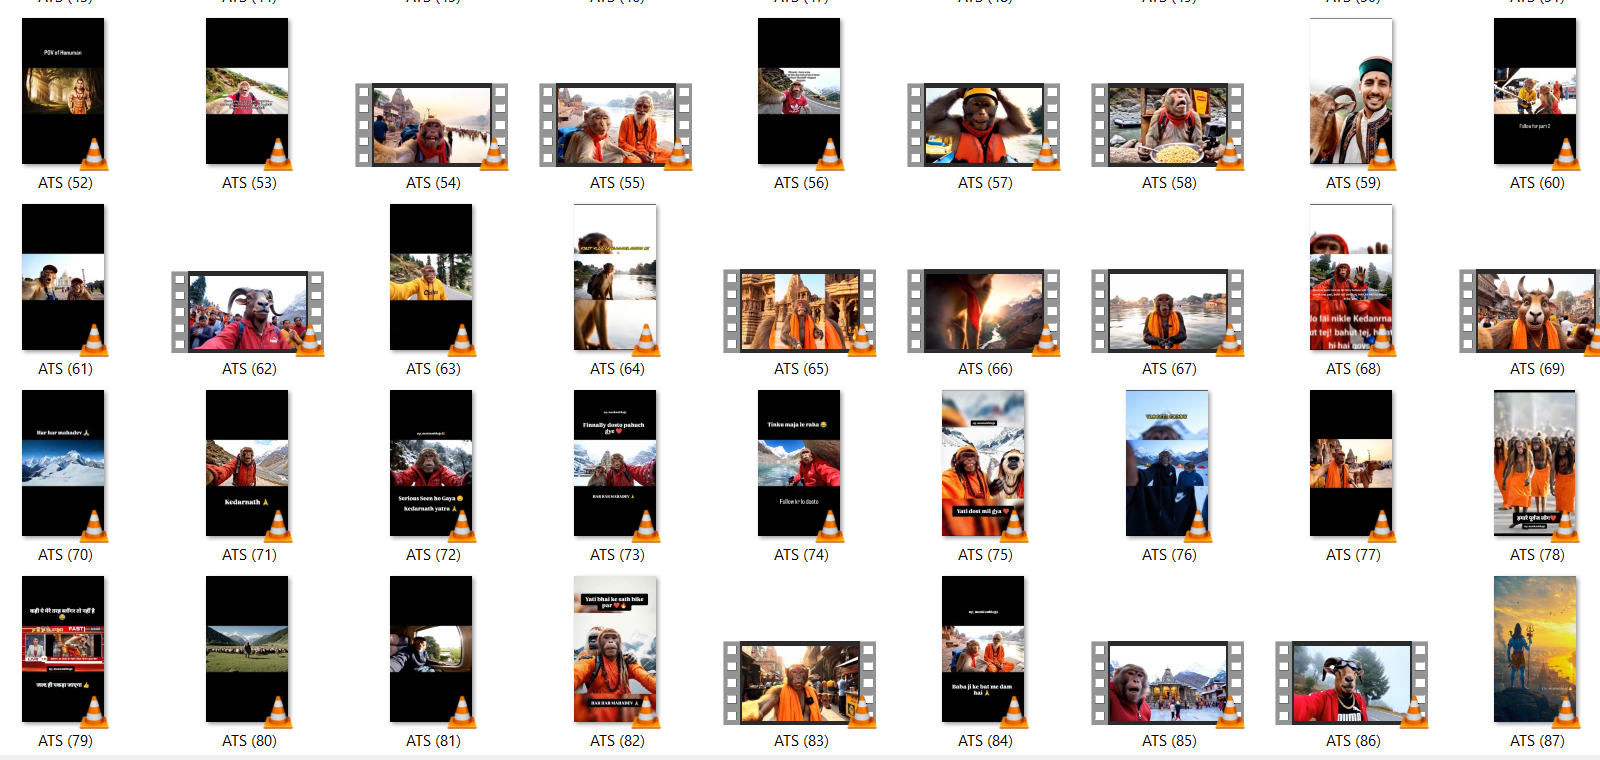The height and width of the screenshot is (760, 1600).
Task: Select the ATS (79) news video thumbnail
Action: [63, 649]
